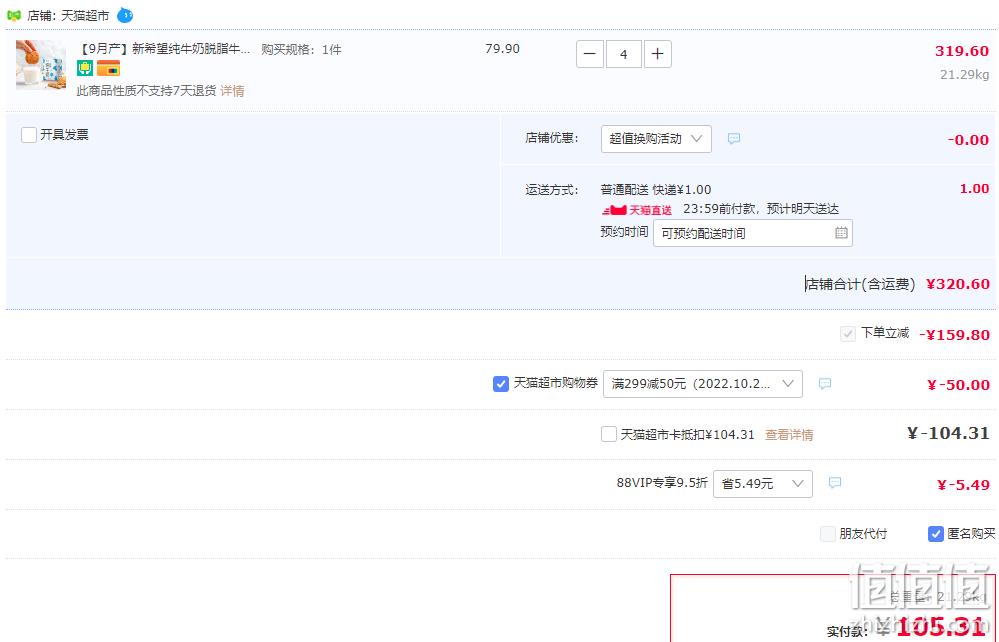Viewport: 999px width, 642px height.
Task: Enable 天猫超市卡抵扣 checkbox
Action: (609, 434)
